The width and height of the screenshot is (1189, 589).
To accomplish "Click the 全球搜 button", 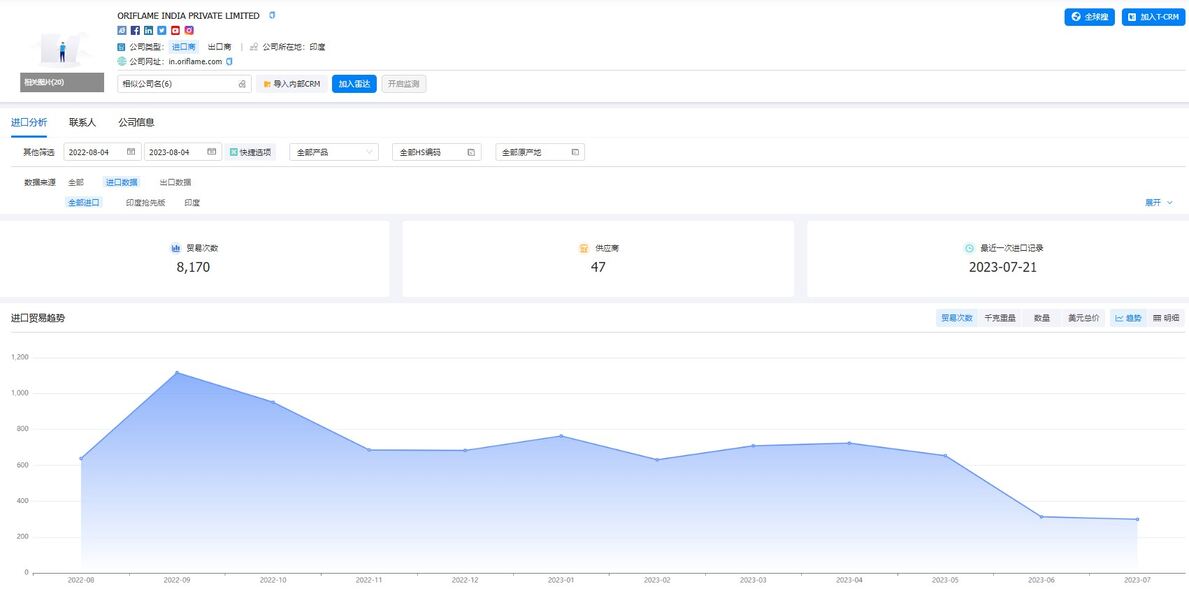I will coord(1090,17).
